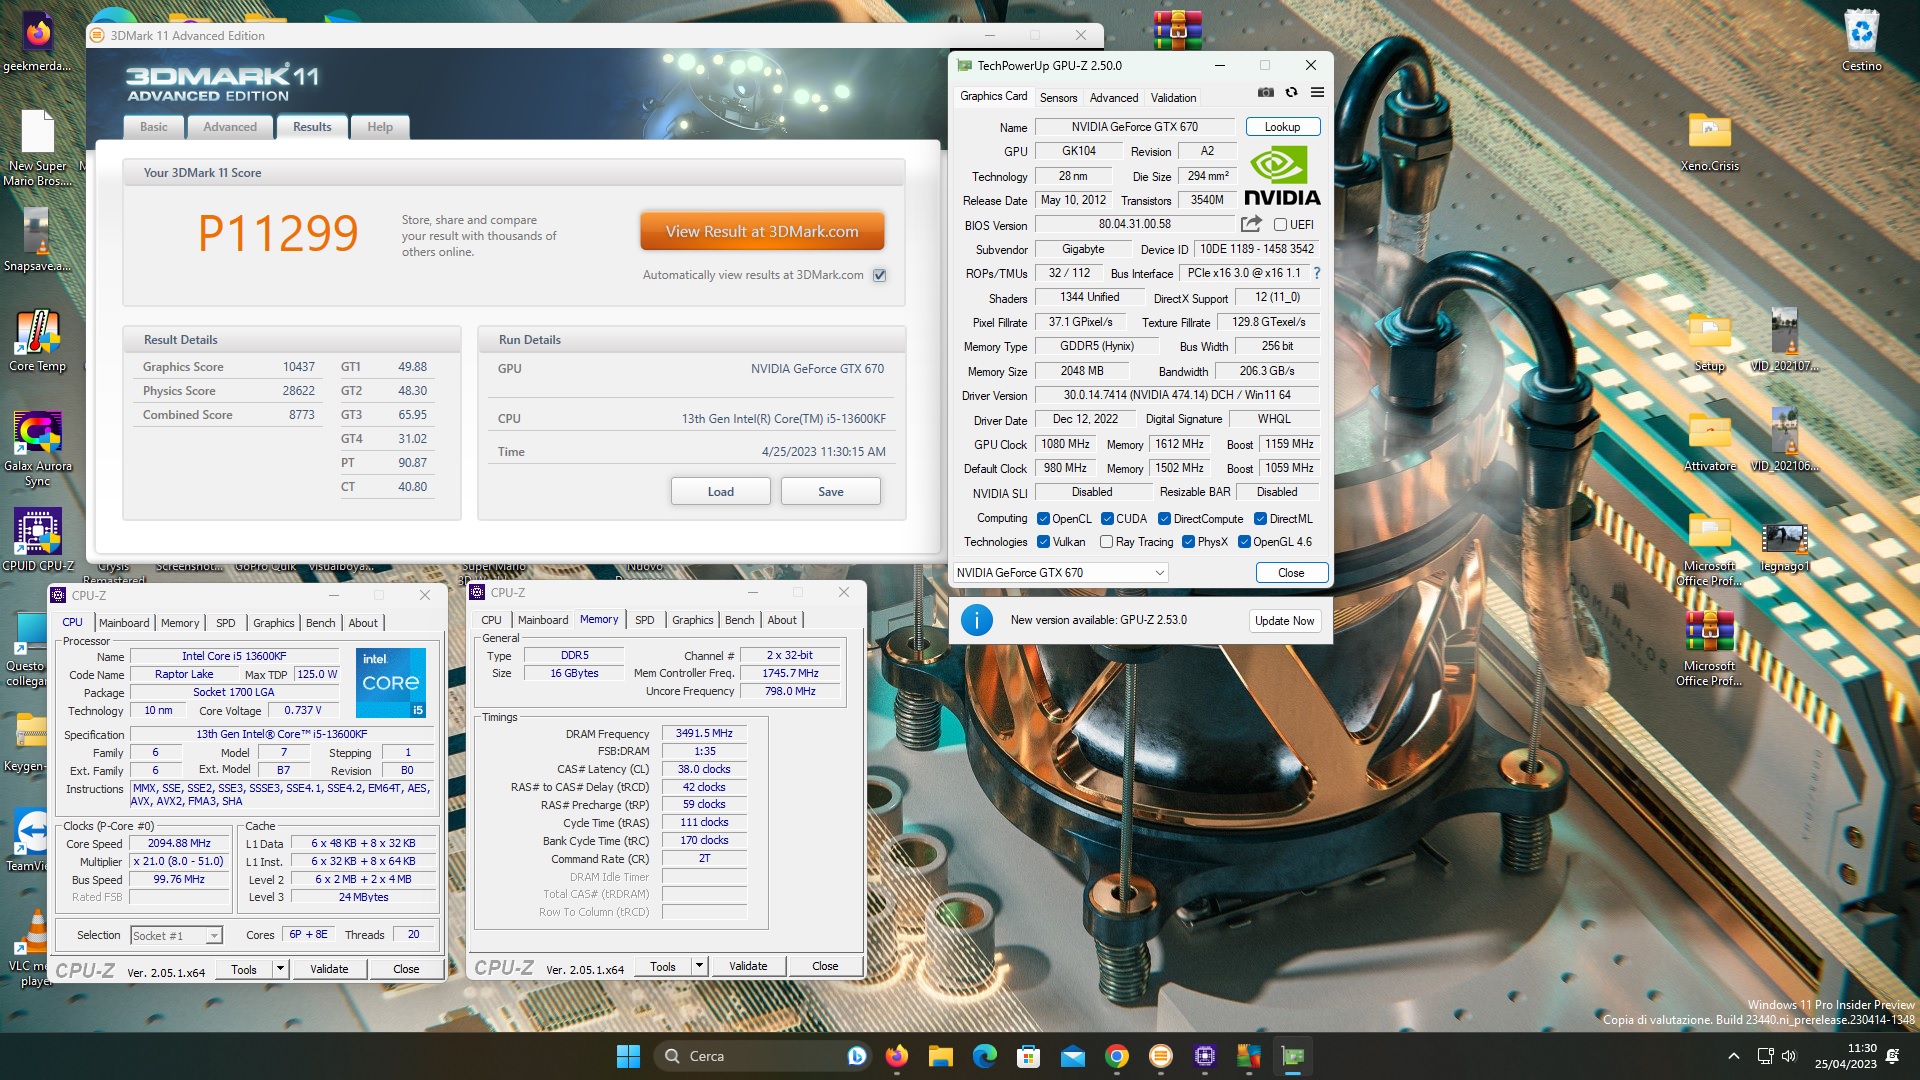Open Firefox from the taskbar
This screenshot has height=1080, width=1920.
point(896,1056)
